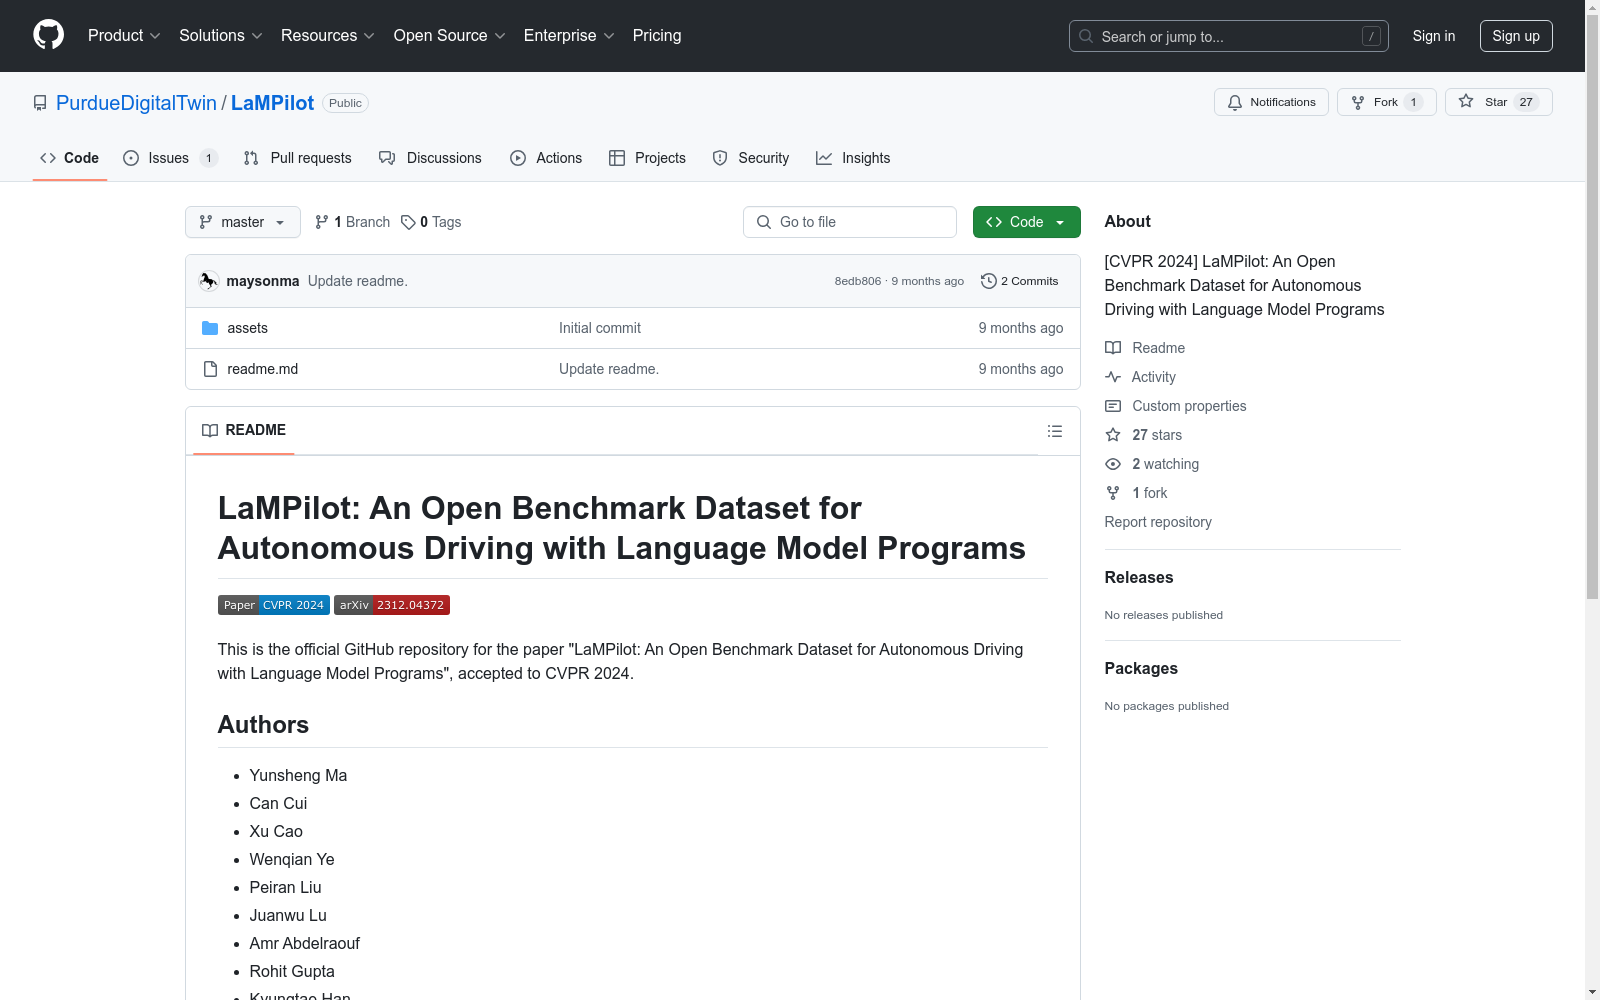The height and width of the screenshot is (1000, 1600).
Task: Open the Issues tab
Action: [170, 158]
